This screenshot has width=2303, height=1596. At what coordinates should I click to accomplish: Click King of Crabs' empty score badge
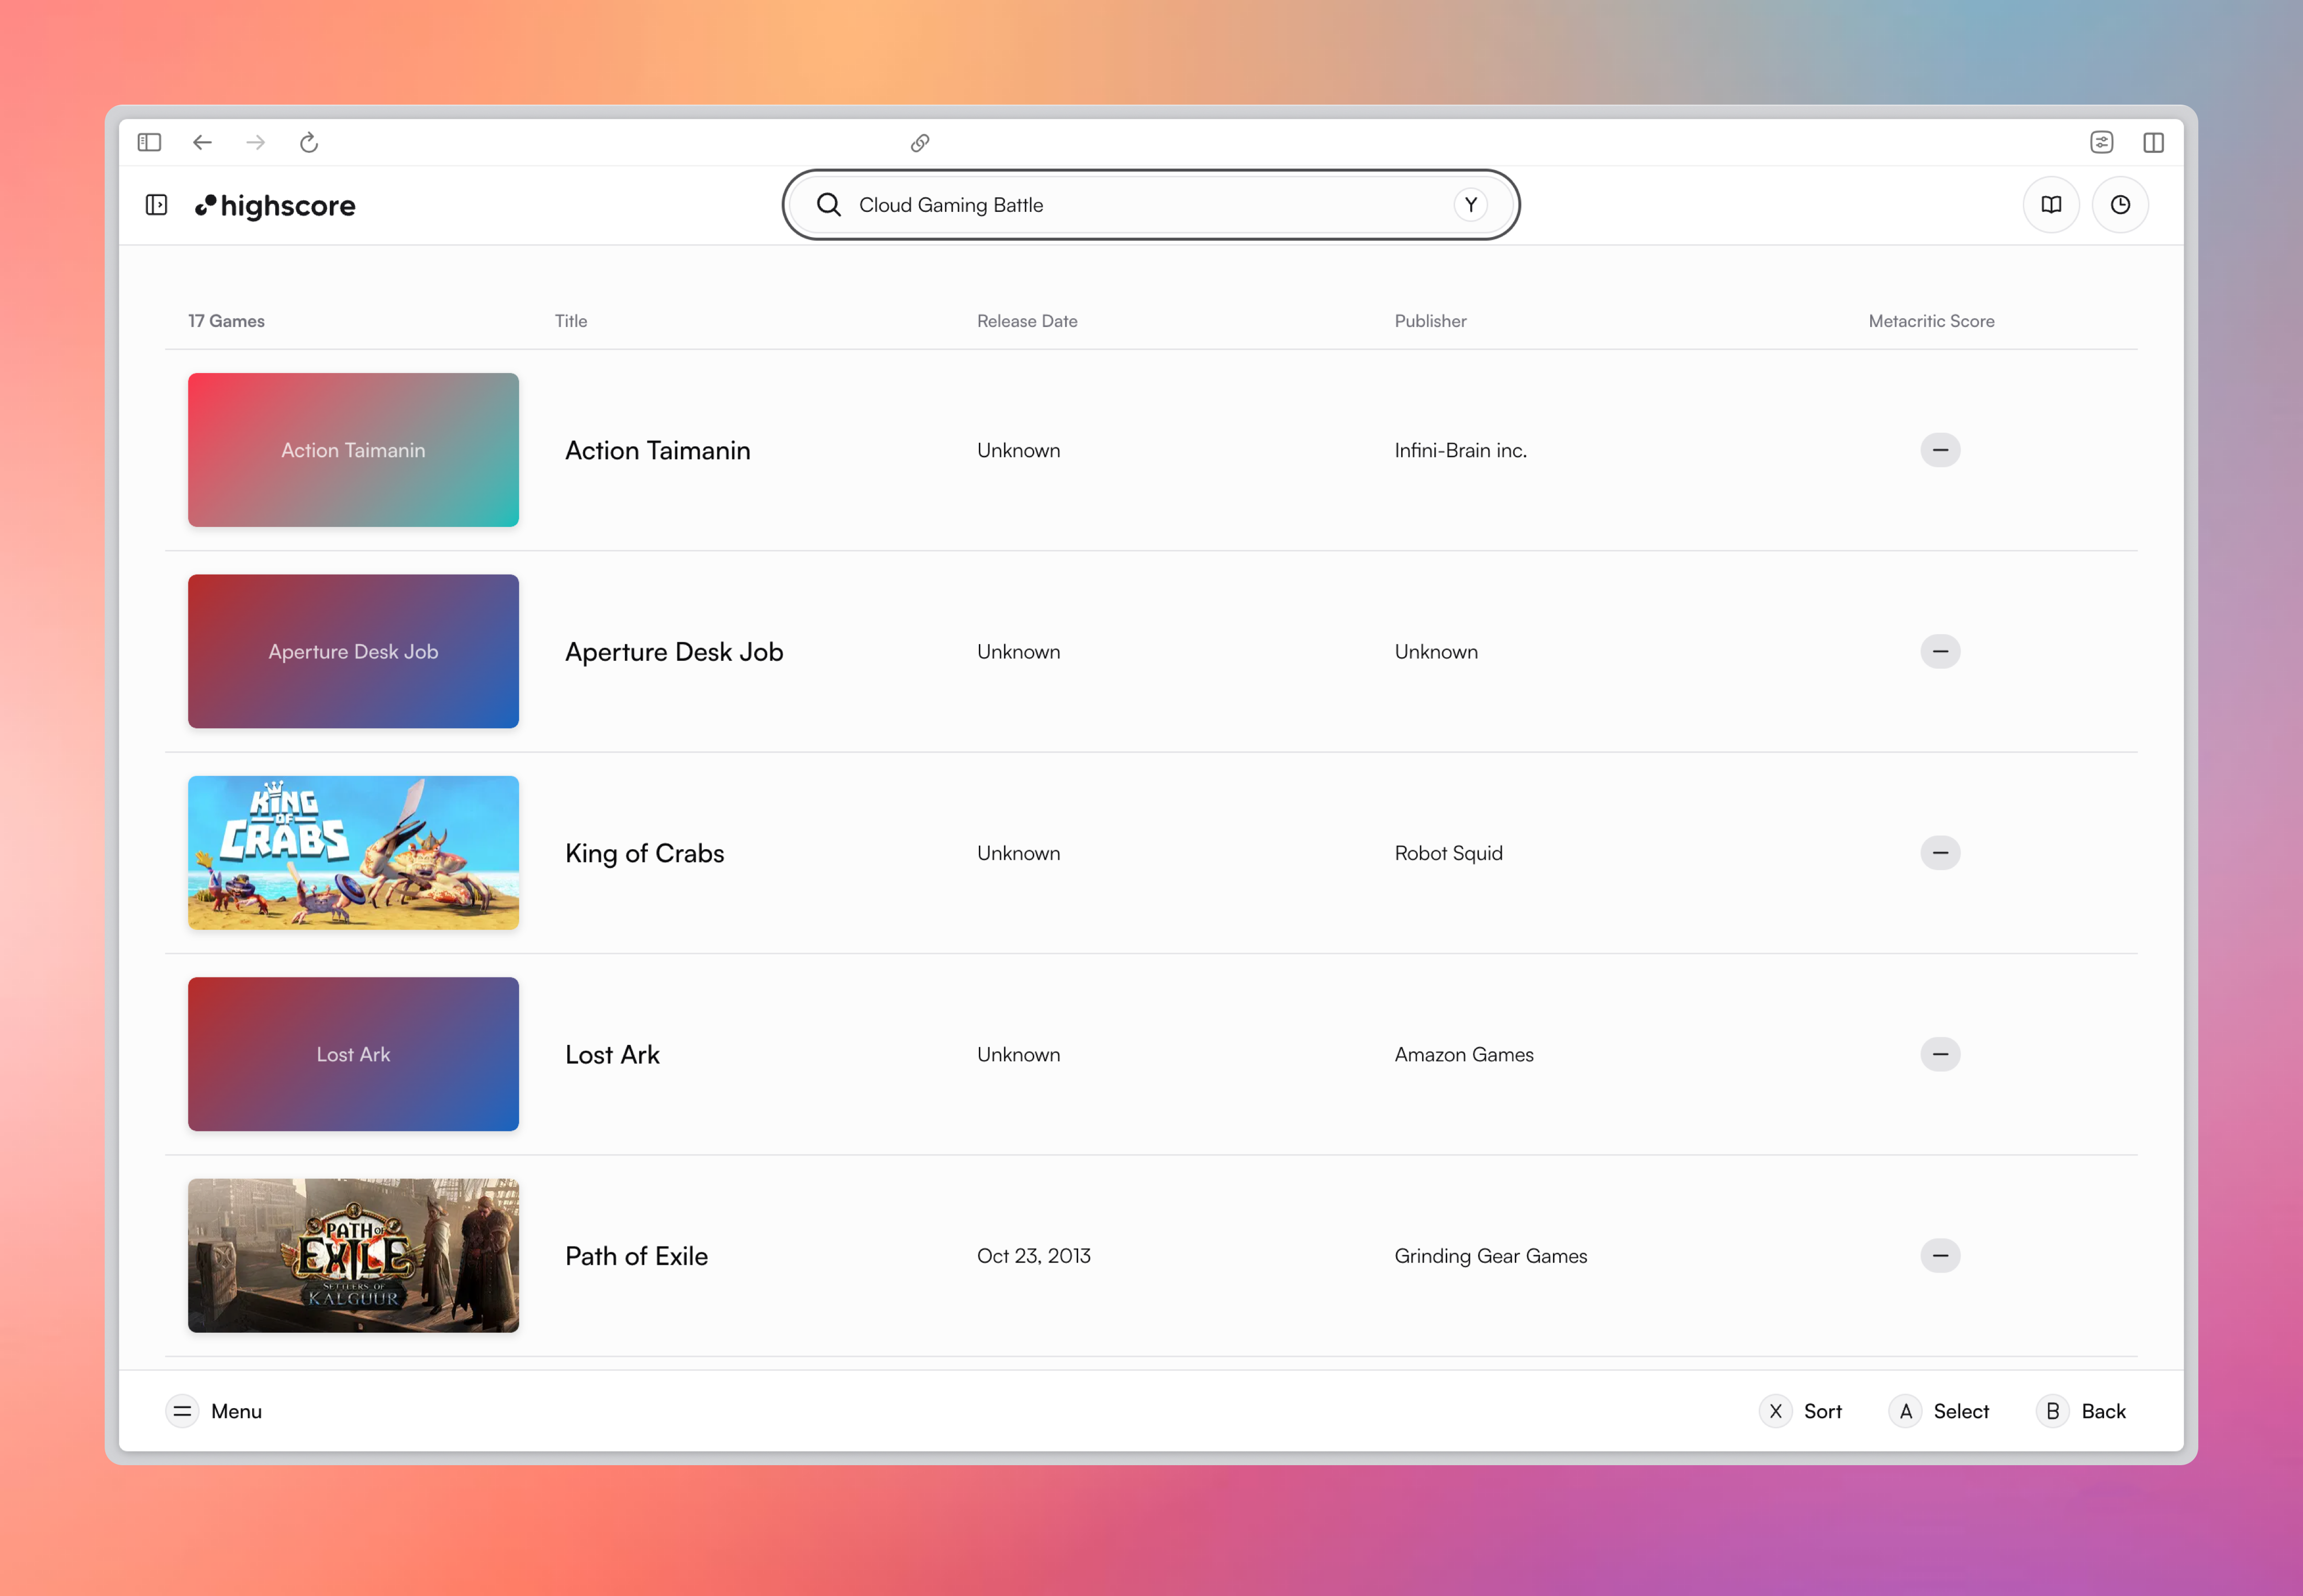coord(1939,853)
